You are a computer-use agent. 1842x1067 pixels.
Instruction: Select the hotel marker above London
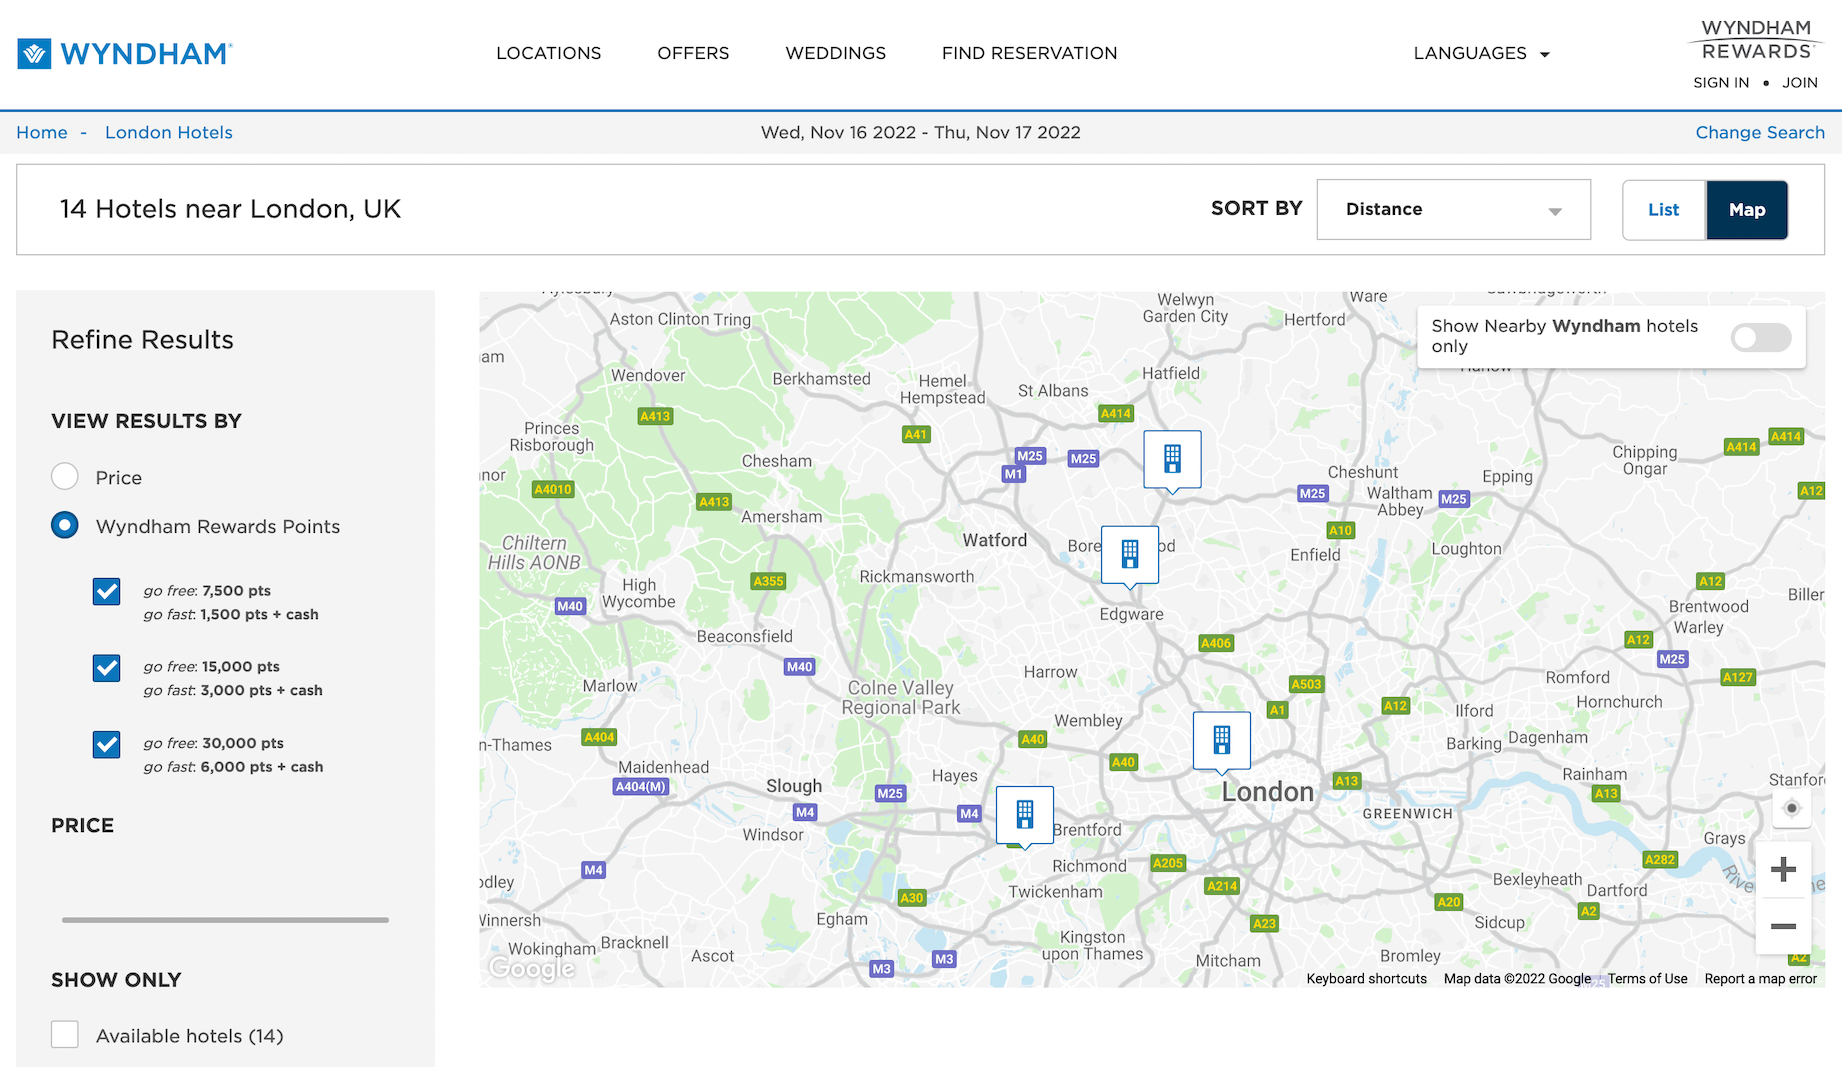pyautogui.click(x=1222, y=742)
